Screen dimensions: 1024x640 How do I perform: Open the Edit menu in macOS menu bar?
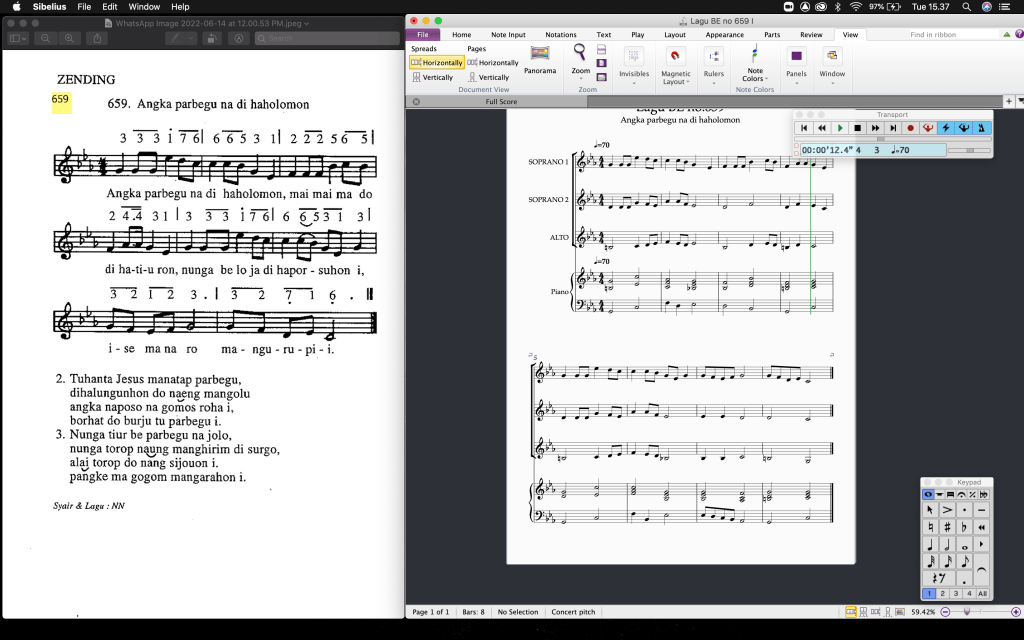109,7
